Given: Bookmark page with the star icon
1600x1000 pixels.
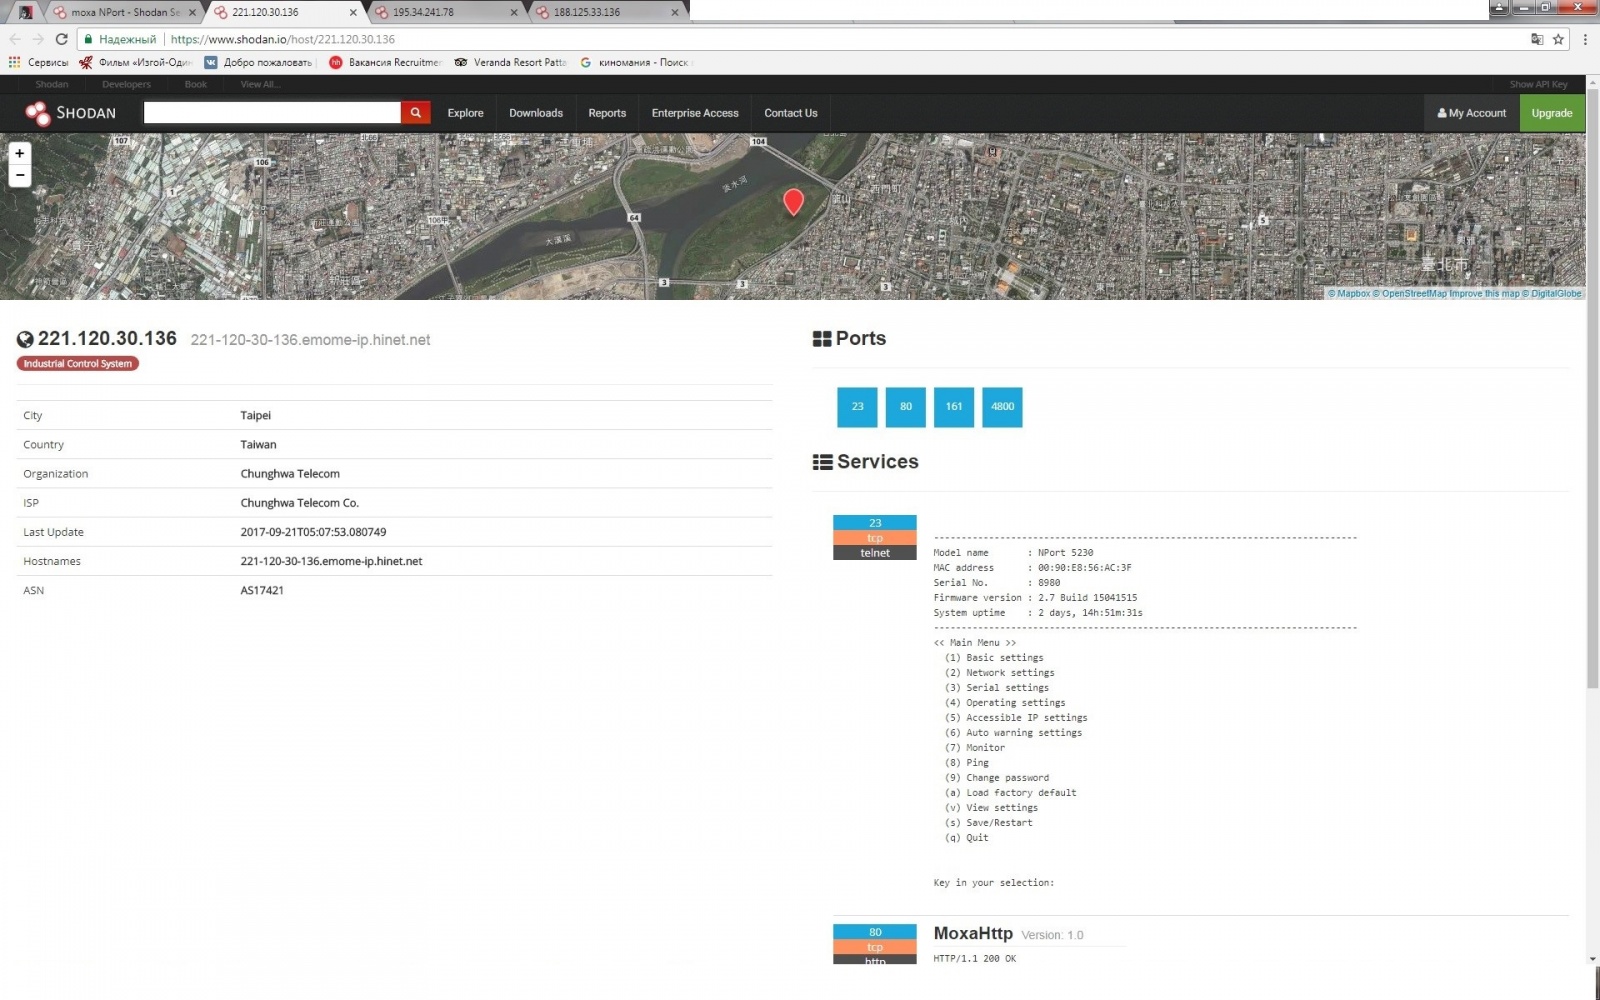Looking at the screenshot, I should coord(1558,39).
